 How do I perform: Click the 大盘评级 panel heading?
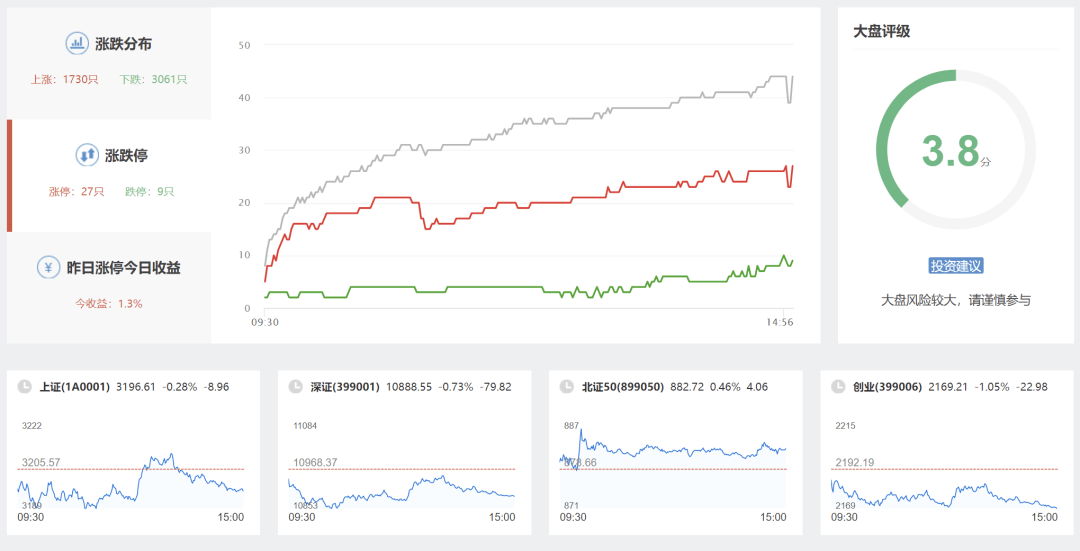click(x=881, y=31)
